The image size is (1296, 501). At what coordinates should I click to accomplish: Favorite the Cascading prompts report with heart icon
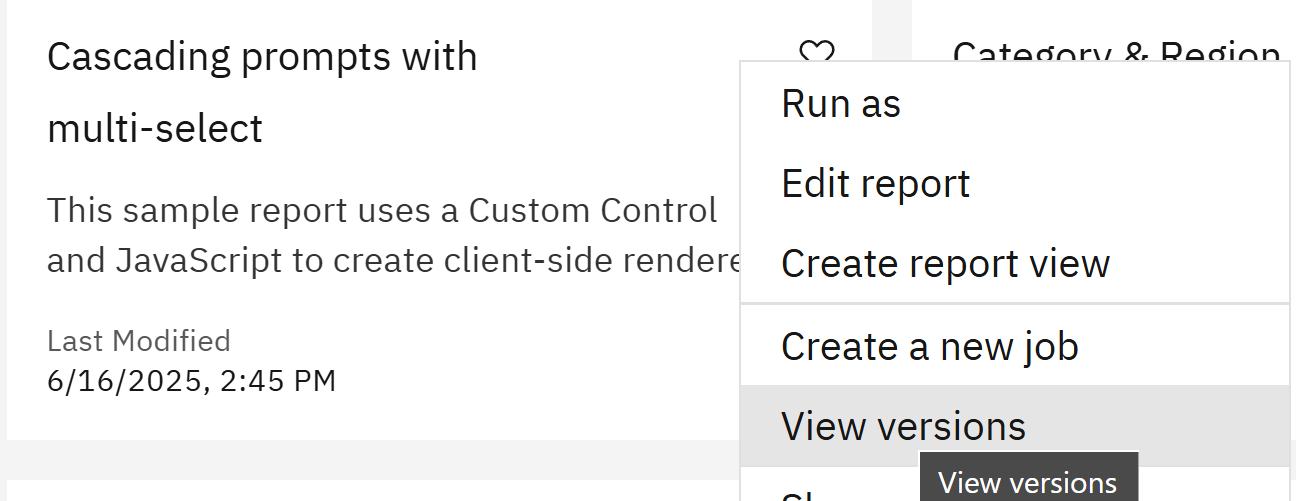(x=816, y=52)
